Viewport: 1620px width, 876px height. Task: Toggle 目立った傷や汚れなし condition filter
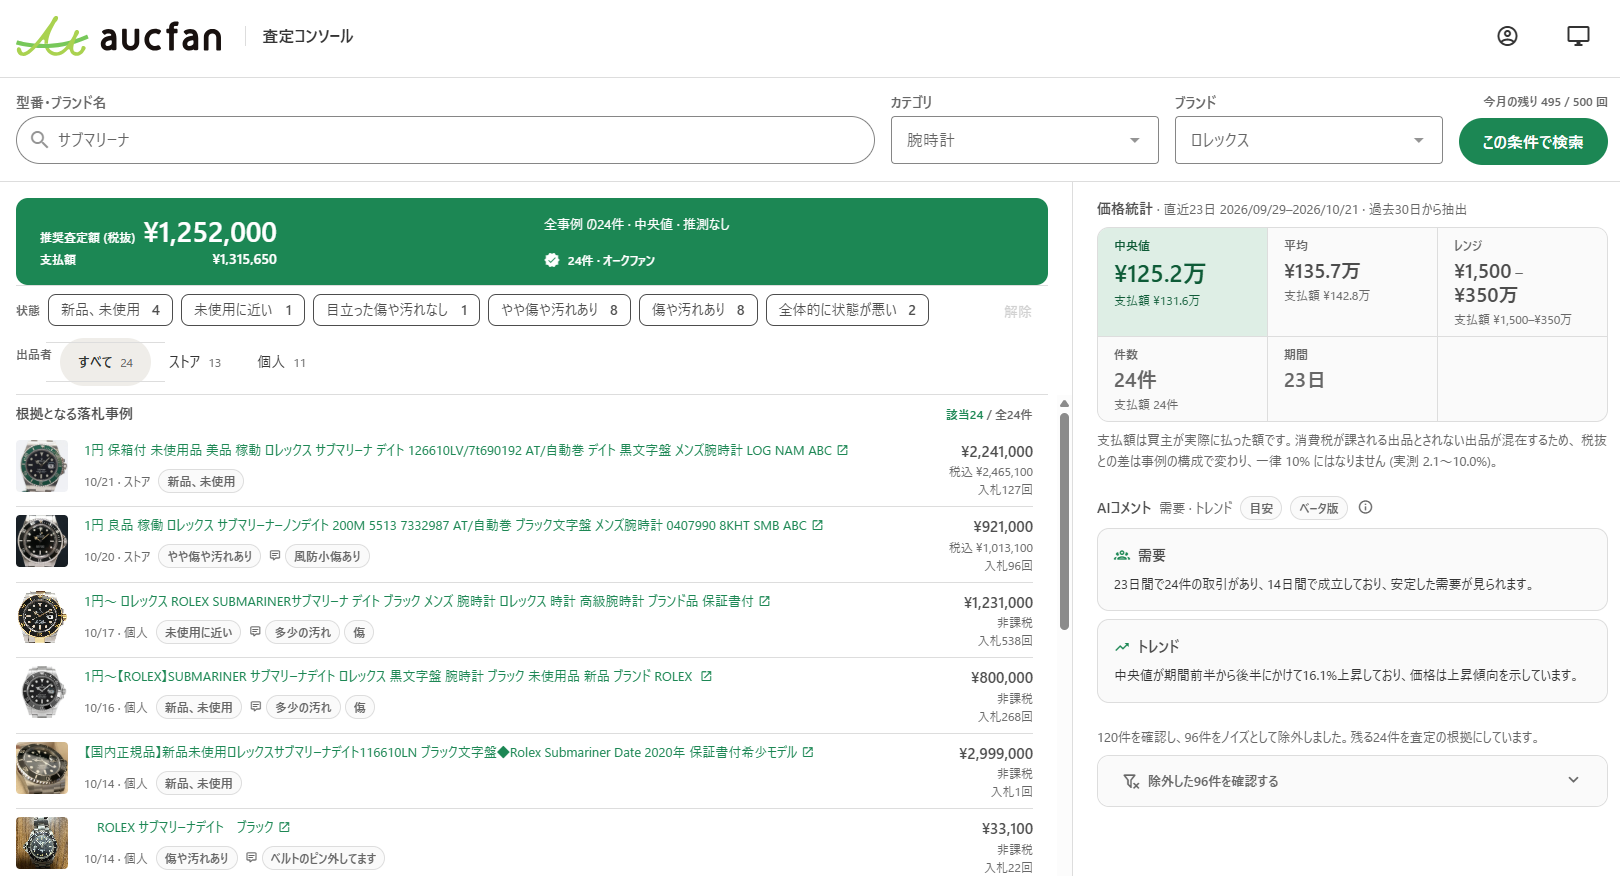point(396,310)
